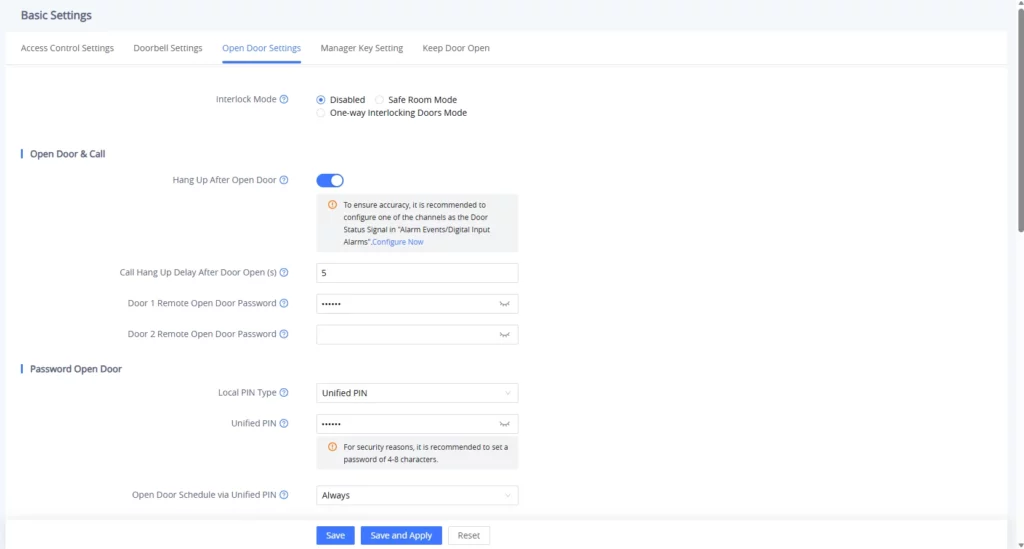Focus Door 2 Remote Open Door Password field
This screenshot has height=549, width=1024.
(x=417, y=334)
